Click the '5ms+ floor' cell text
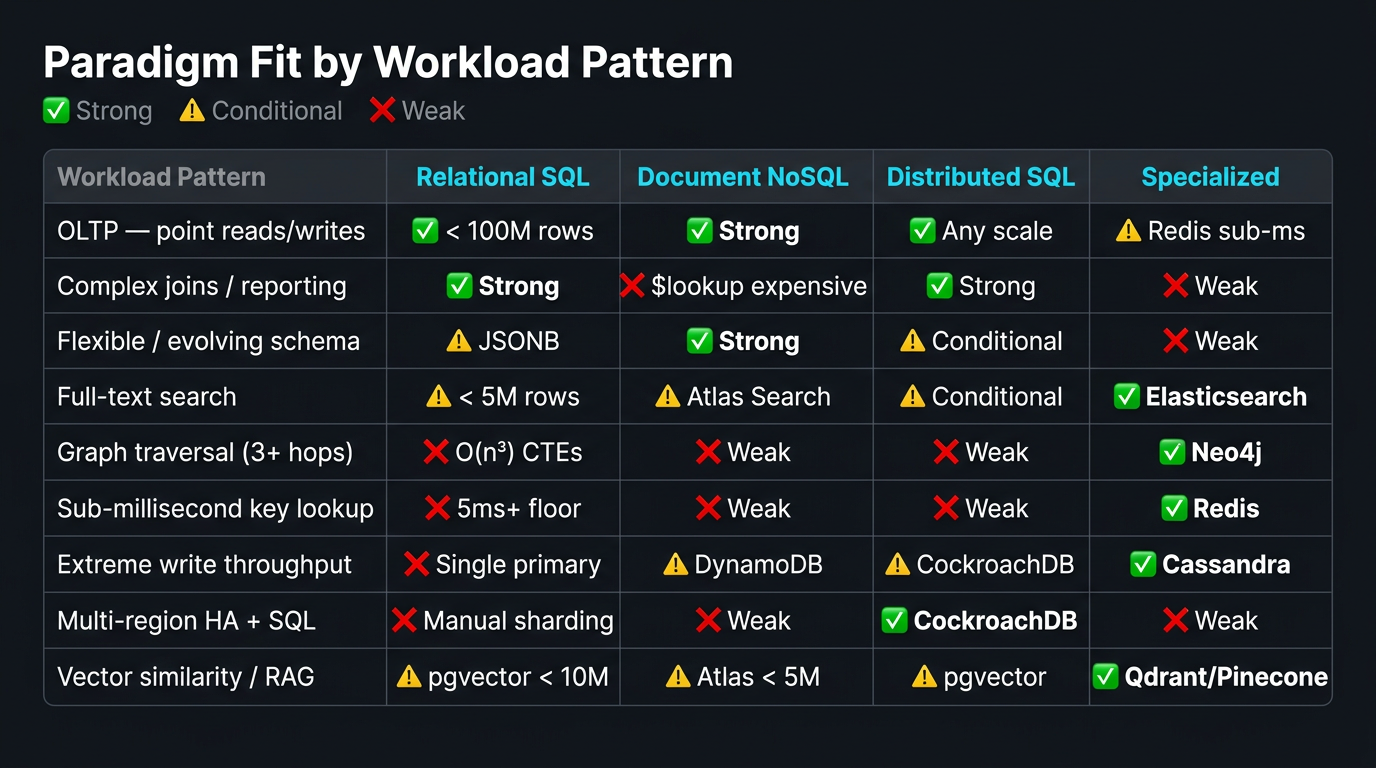The height and width of the screenshot is (768, 1376). point(518,508)
